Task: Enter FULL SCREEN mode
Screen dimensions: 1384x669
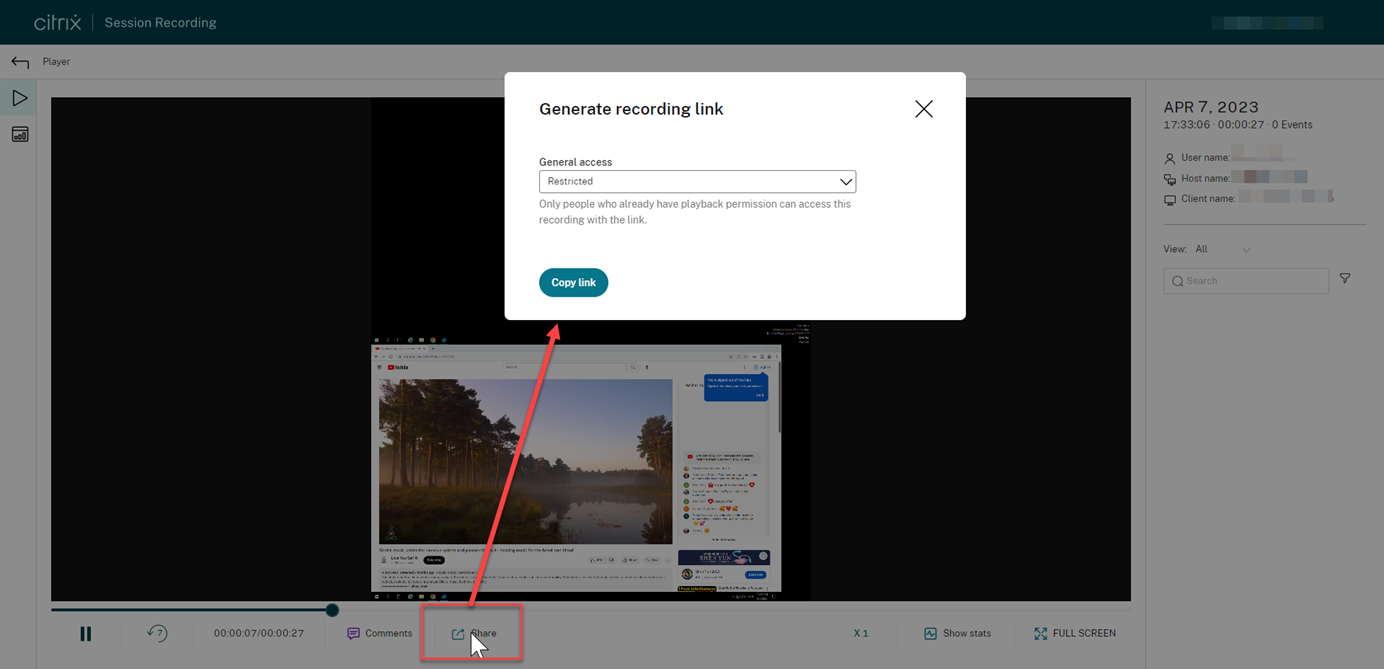Action: 1075,632
